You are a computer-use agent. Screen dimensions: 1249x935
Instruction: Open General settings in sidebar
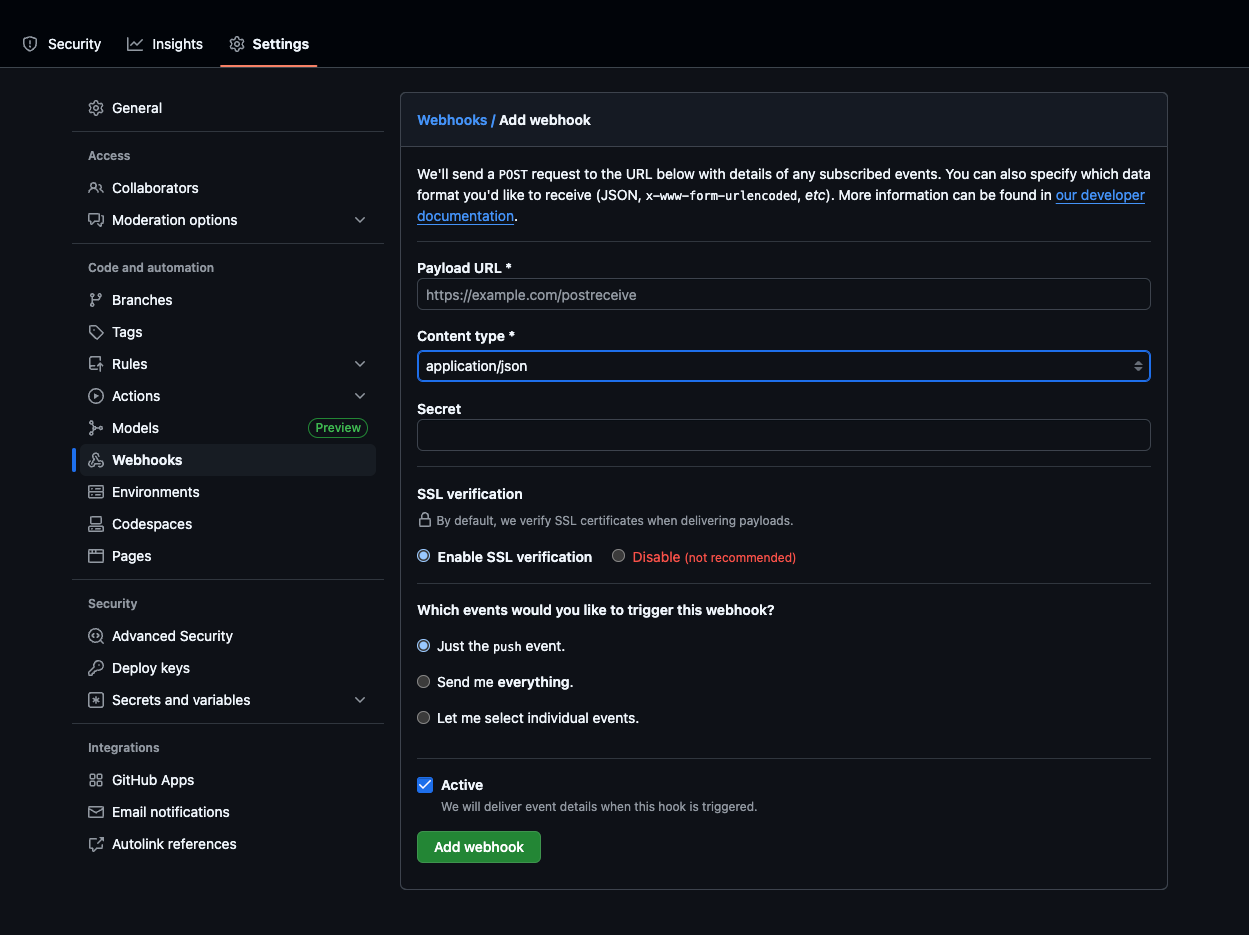(x=228, y=108)
